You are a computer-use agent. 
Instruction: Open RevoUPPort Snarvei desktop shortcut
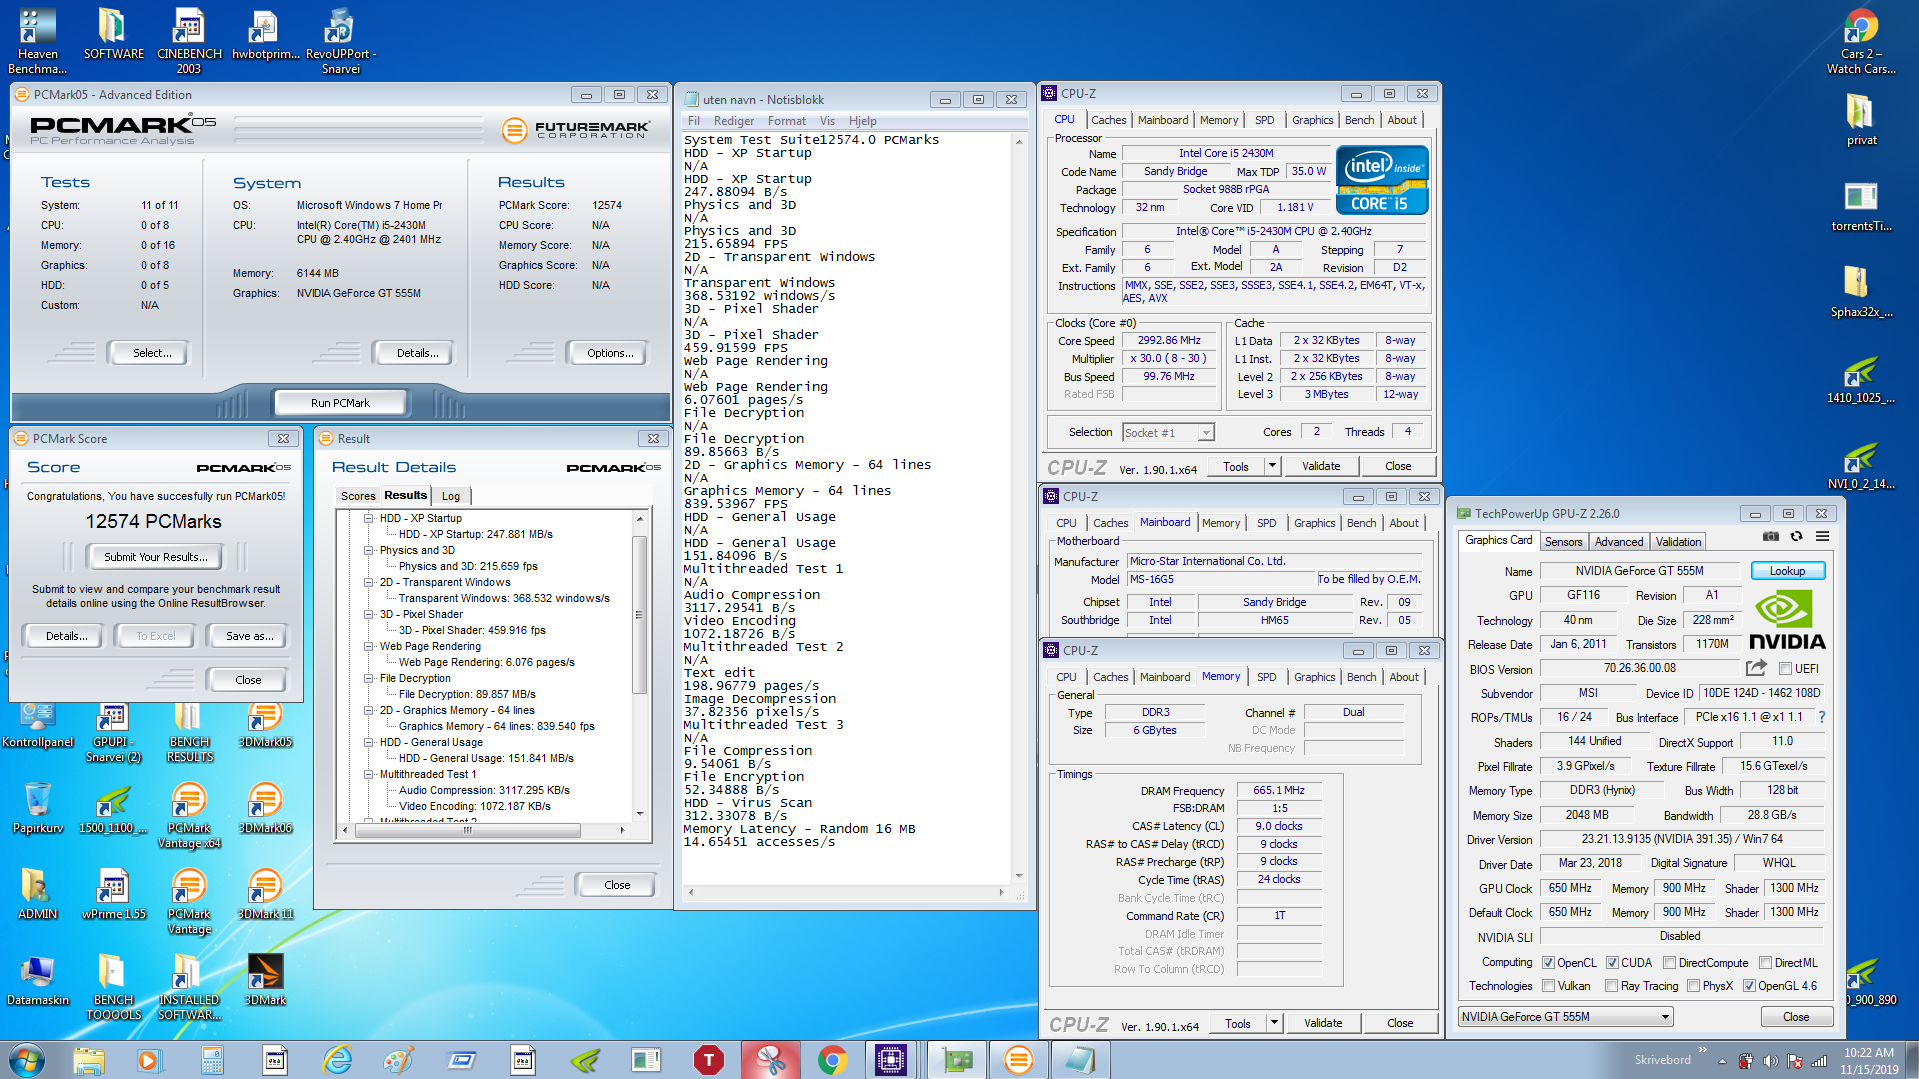click(x=341, y=41)
